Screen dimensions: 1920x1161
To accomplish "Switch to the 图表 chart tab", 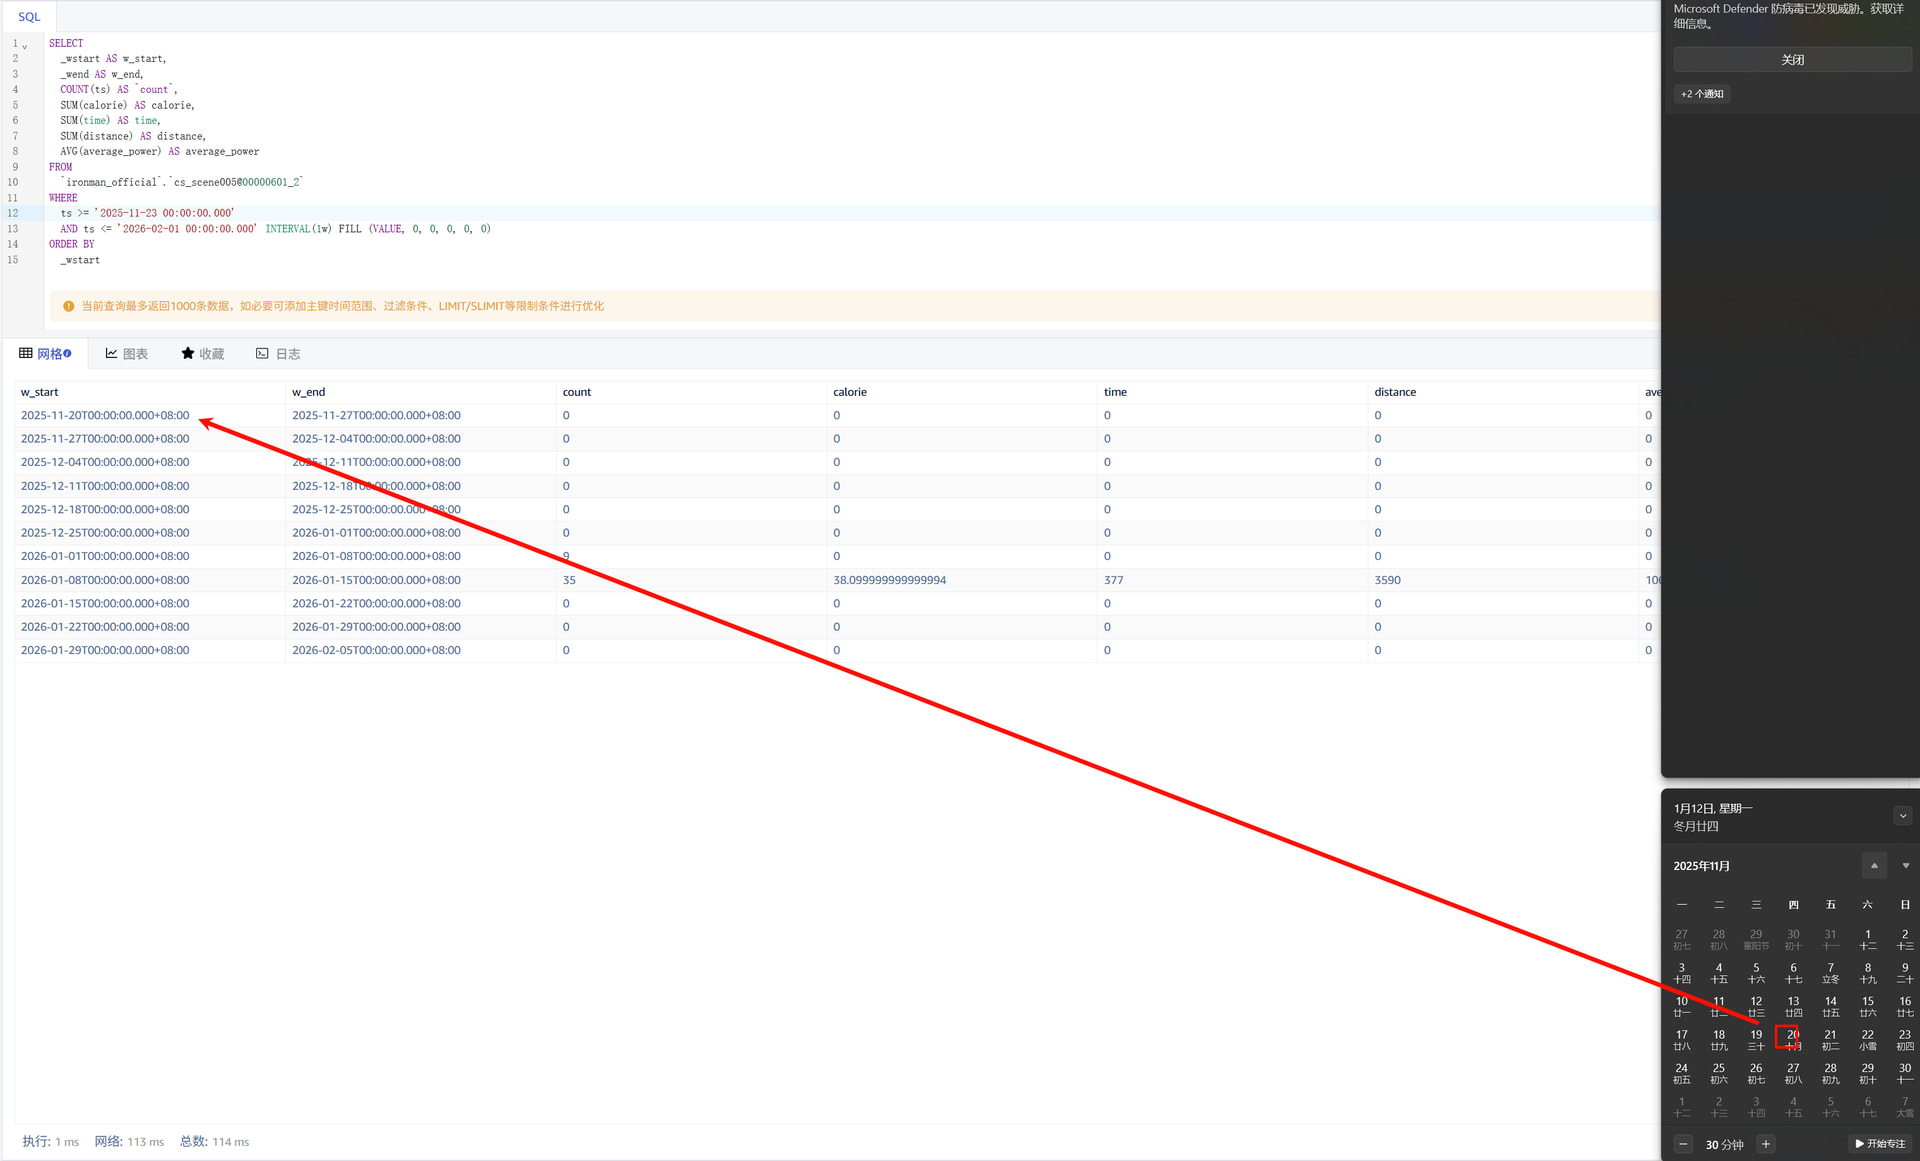I will click(127, 354).
